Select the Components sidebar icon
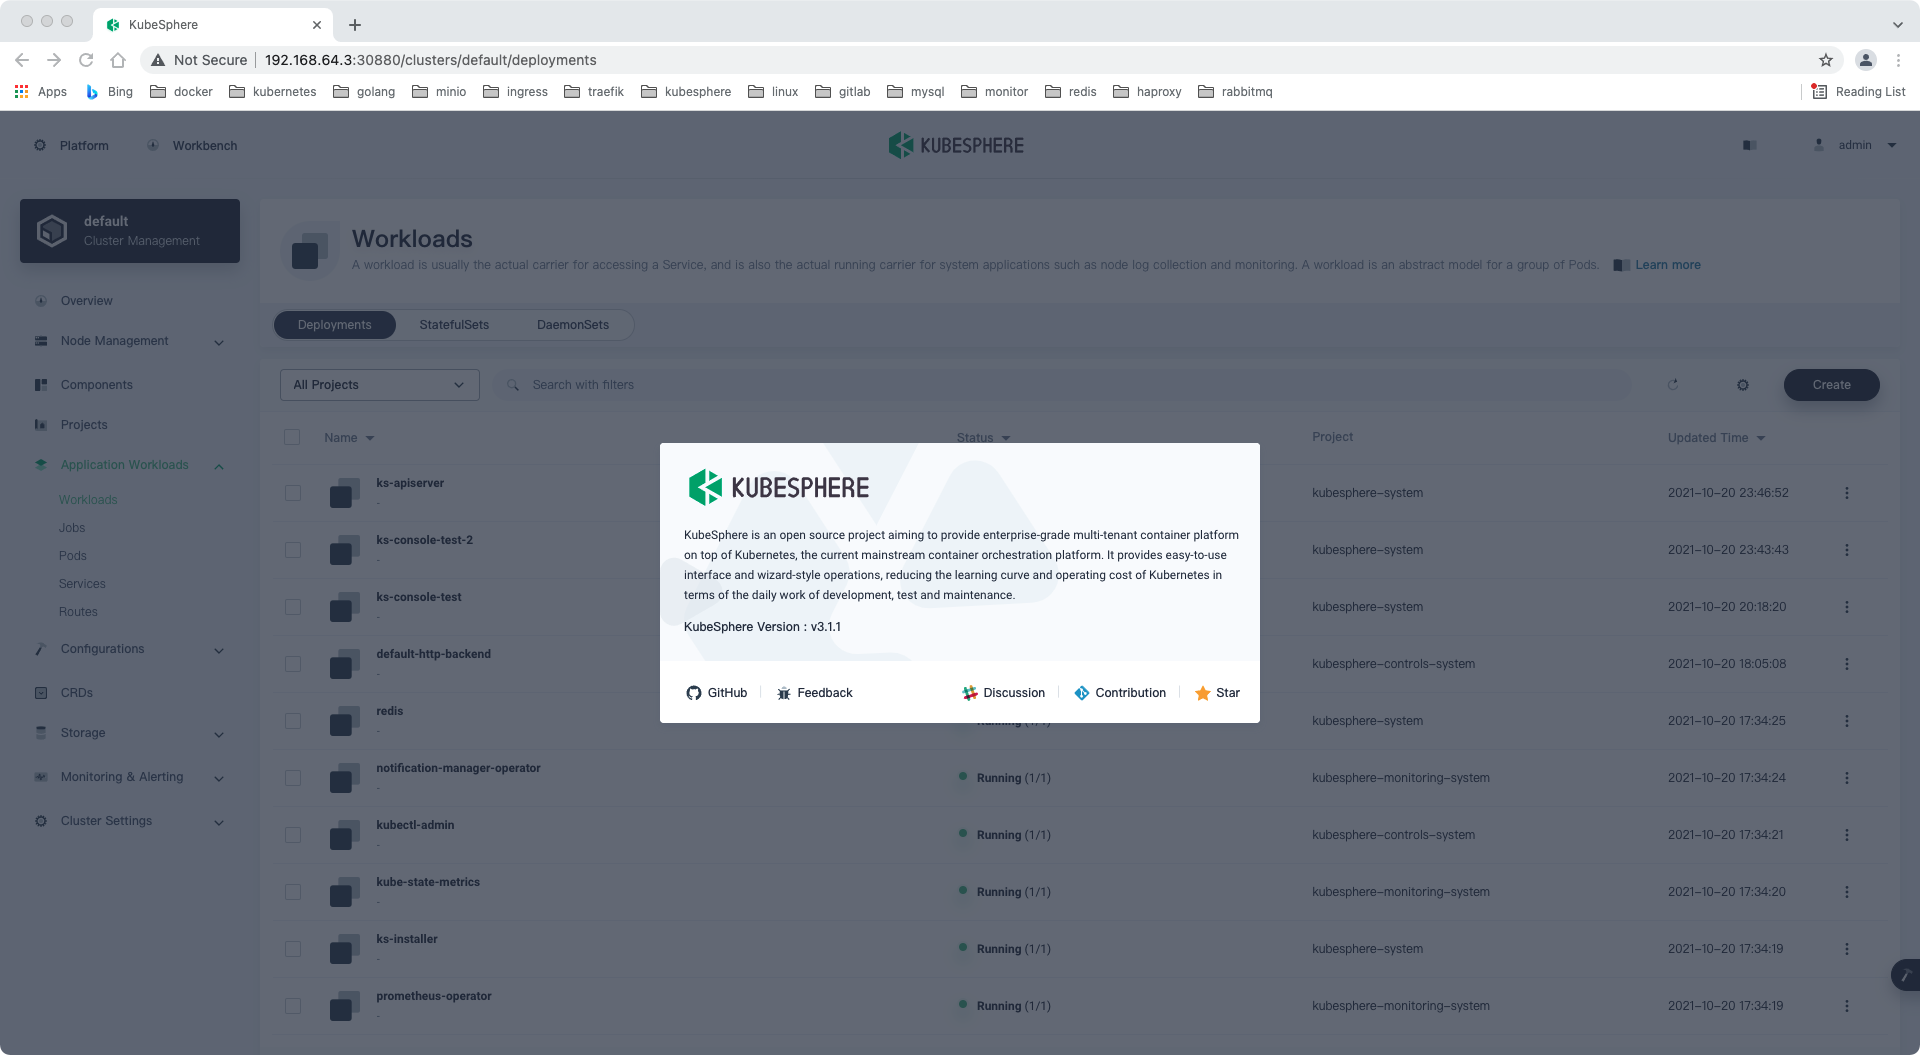Image resolution: width=1920 pixels, height=1055 pixels. 40,384
